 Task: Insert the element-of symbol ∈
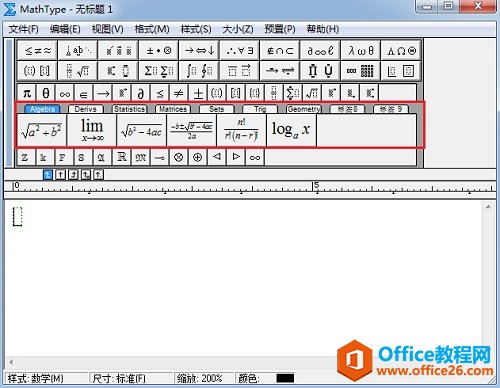click(84, 93)
